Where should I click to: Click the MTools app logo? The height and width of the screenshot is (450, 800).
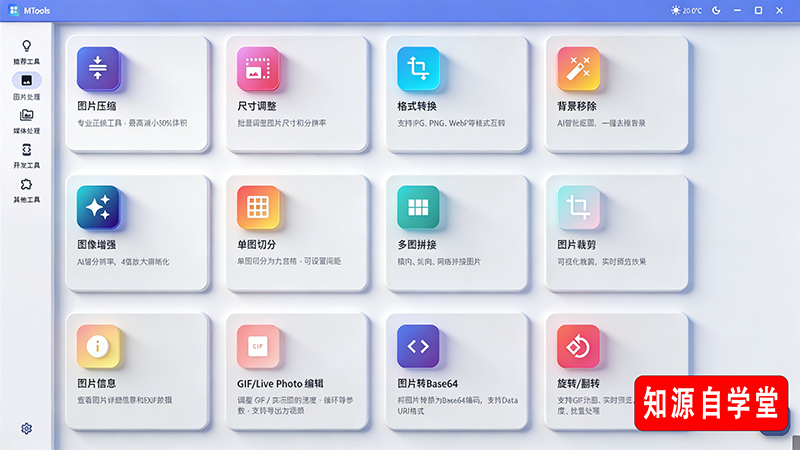(x=14, y=10)
